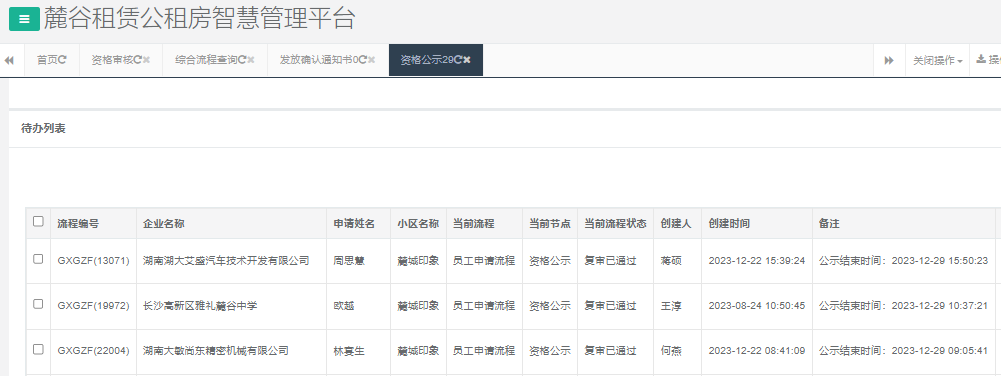Click the 当前流程状态 column header

pyautogui.click(x=615, y=224)
